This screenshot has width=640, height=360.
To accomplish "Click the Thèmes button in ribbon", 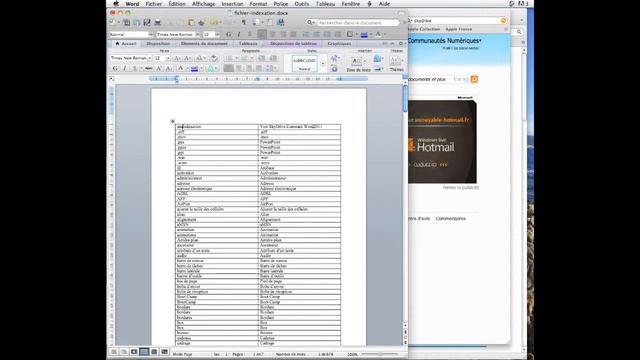I will (x=396, y=64).
